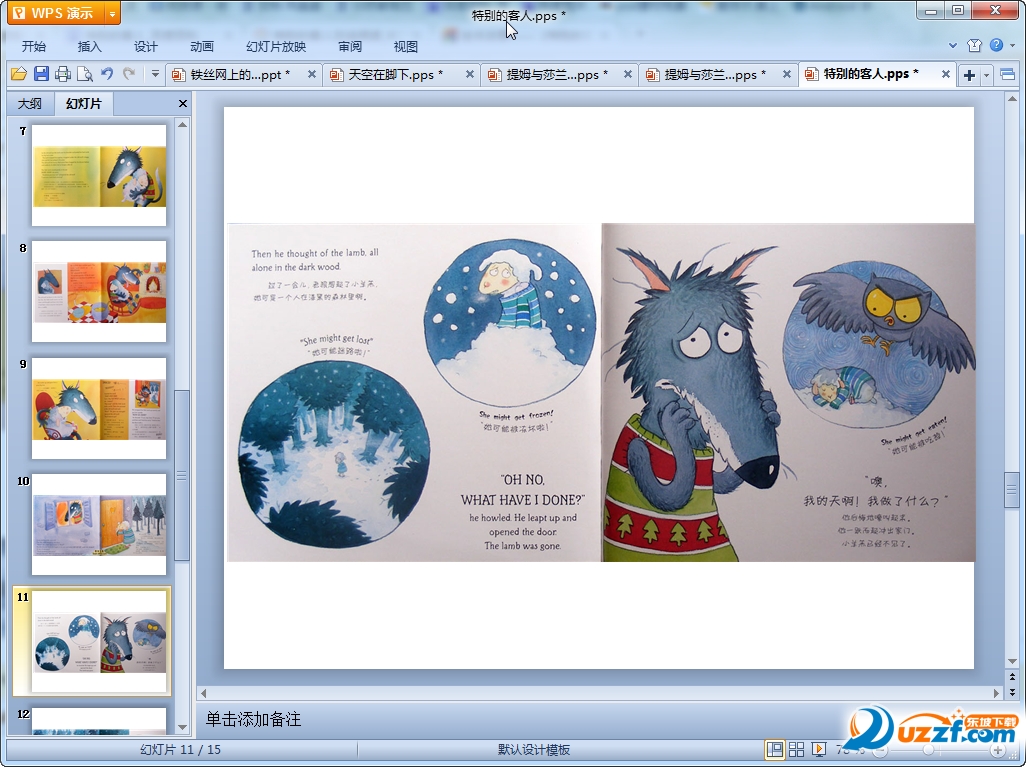Expand the arrow beside the help icon
This screenshot has height=767, width=1026.
pyautogui.click(x=1012, y=46)
